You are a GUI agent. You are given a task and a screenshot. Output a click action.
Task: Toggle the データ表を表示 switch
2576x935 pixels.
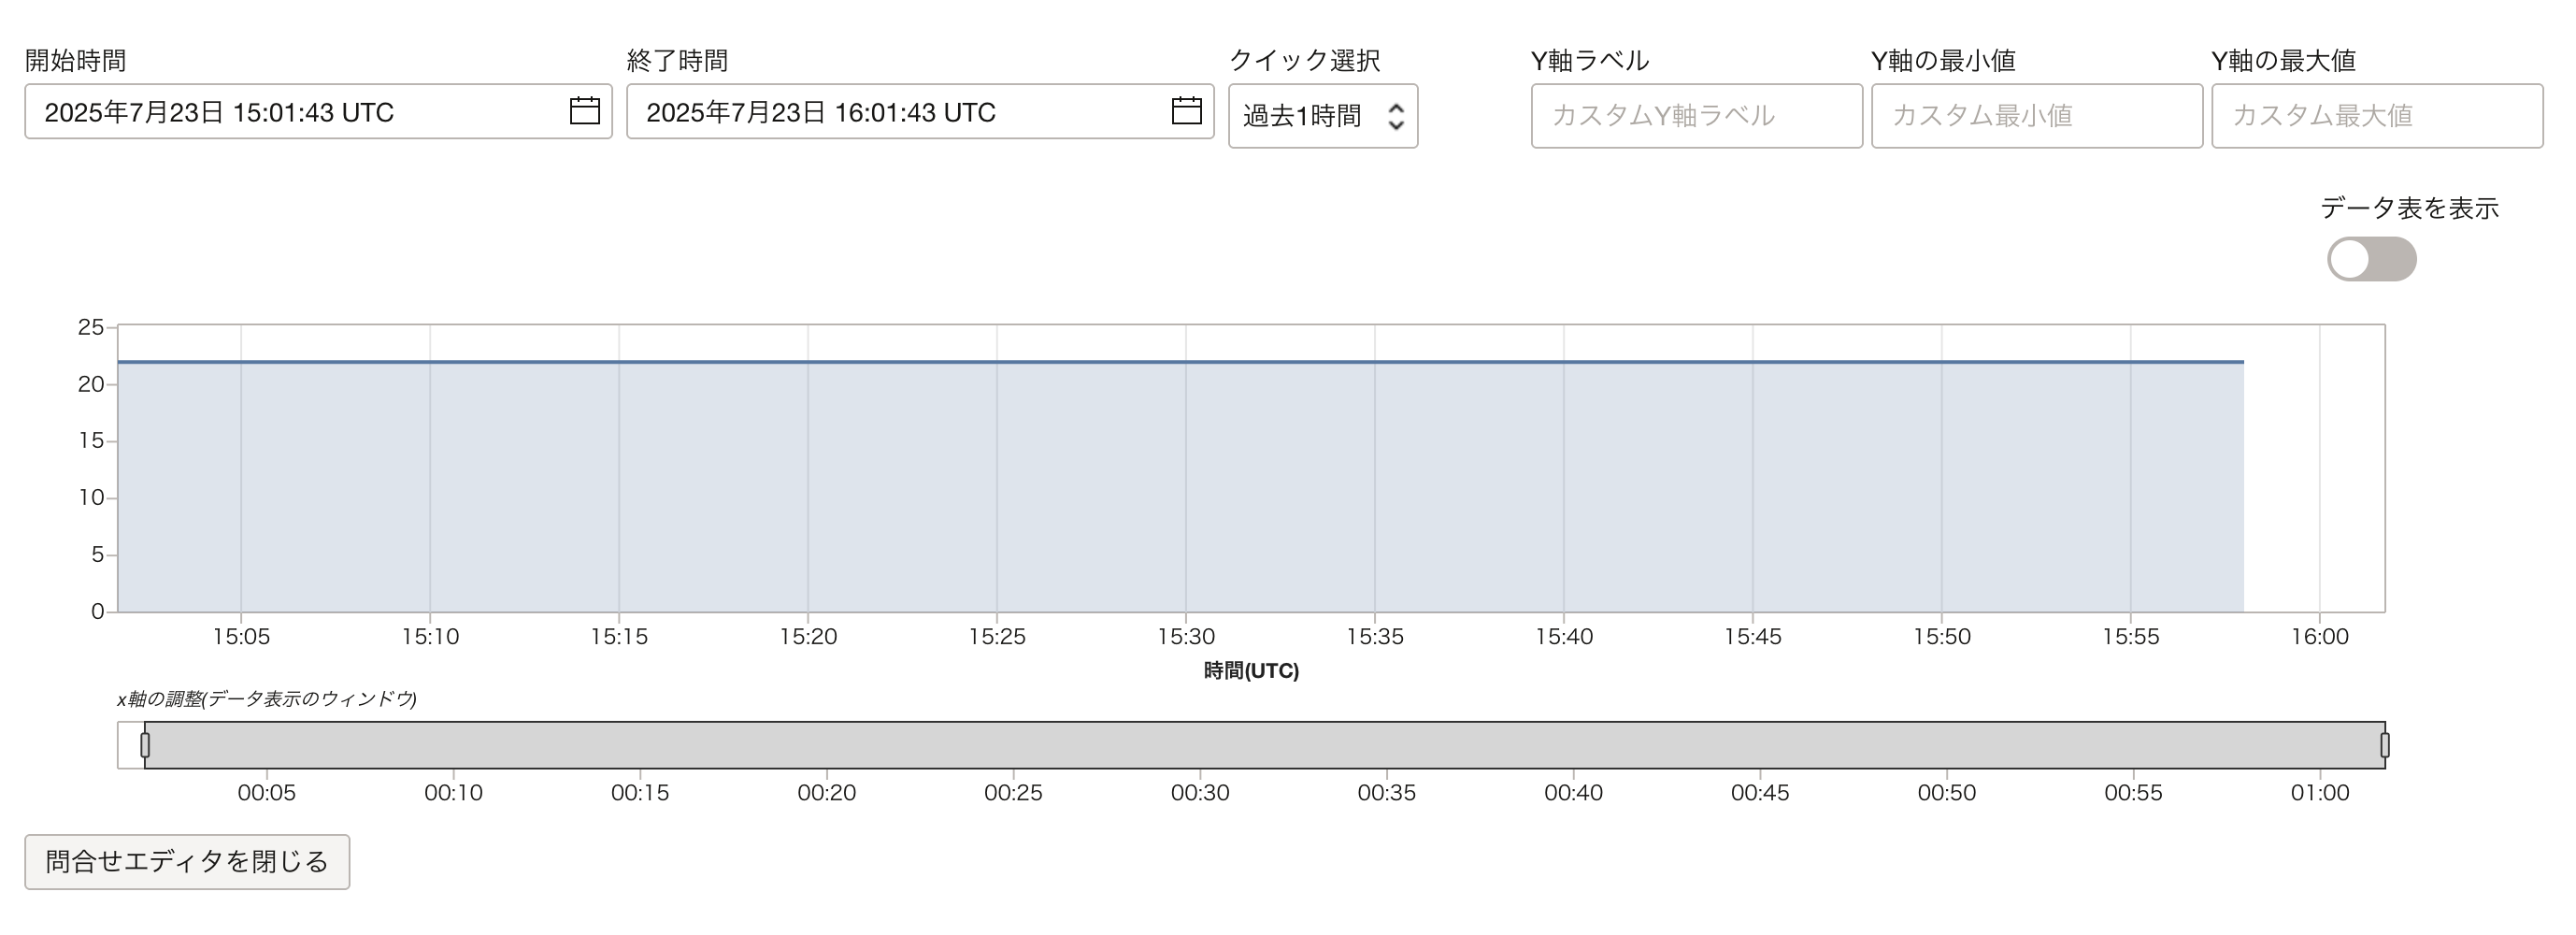click(2371, 260)
